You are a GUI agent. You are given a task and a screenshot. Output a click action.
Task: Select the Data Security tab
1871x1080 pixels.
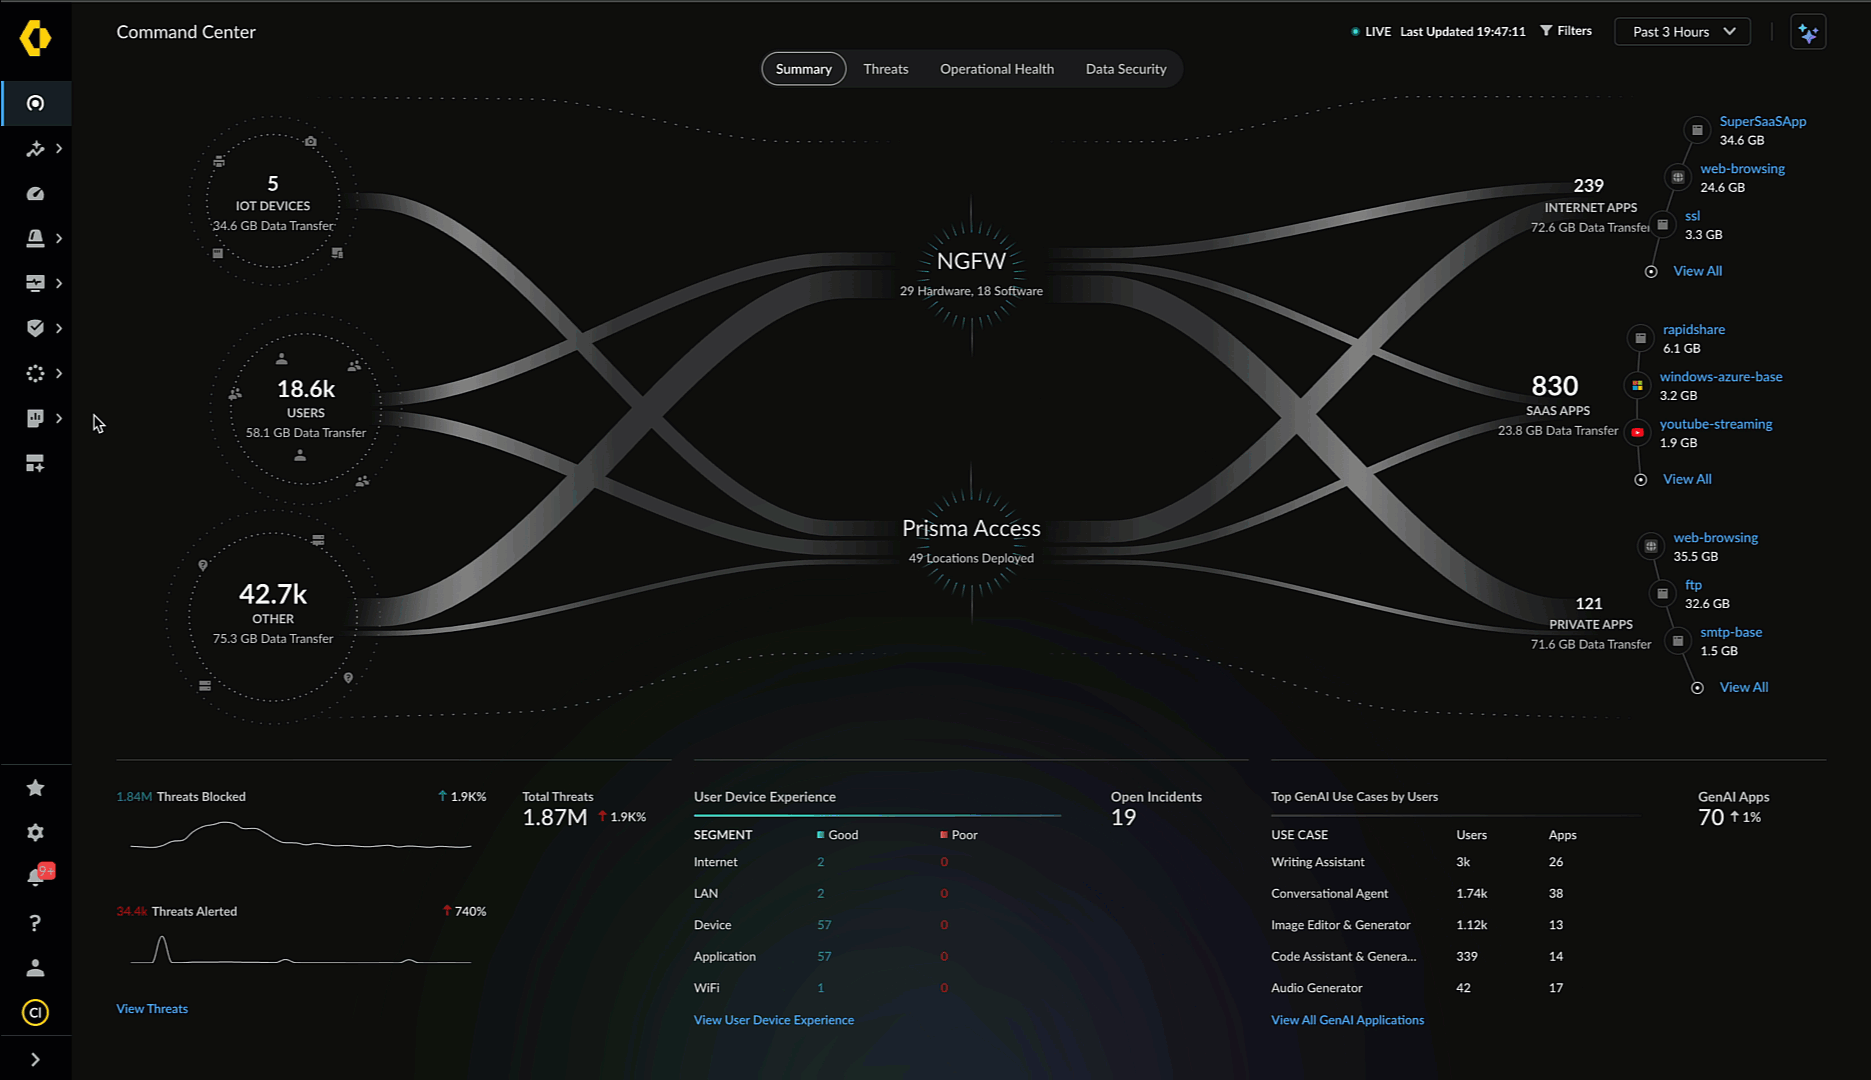(1125, 69)
